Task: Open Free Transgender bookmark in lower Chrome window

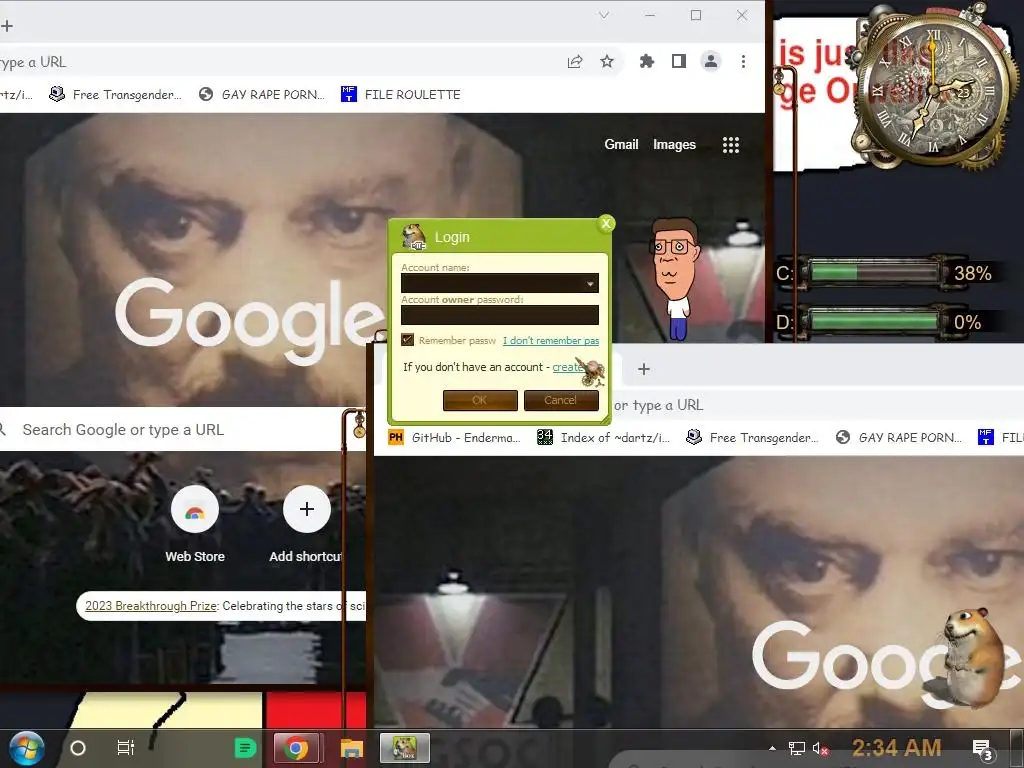Action: [752, 438]
